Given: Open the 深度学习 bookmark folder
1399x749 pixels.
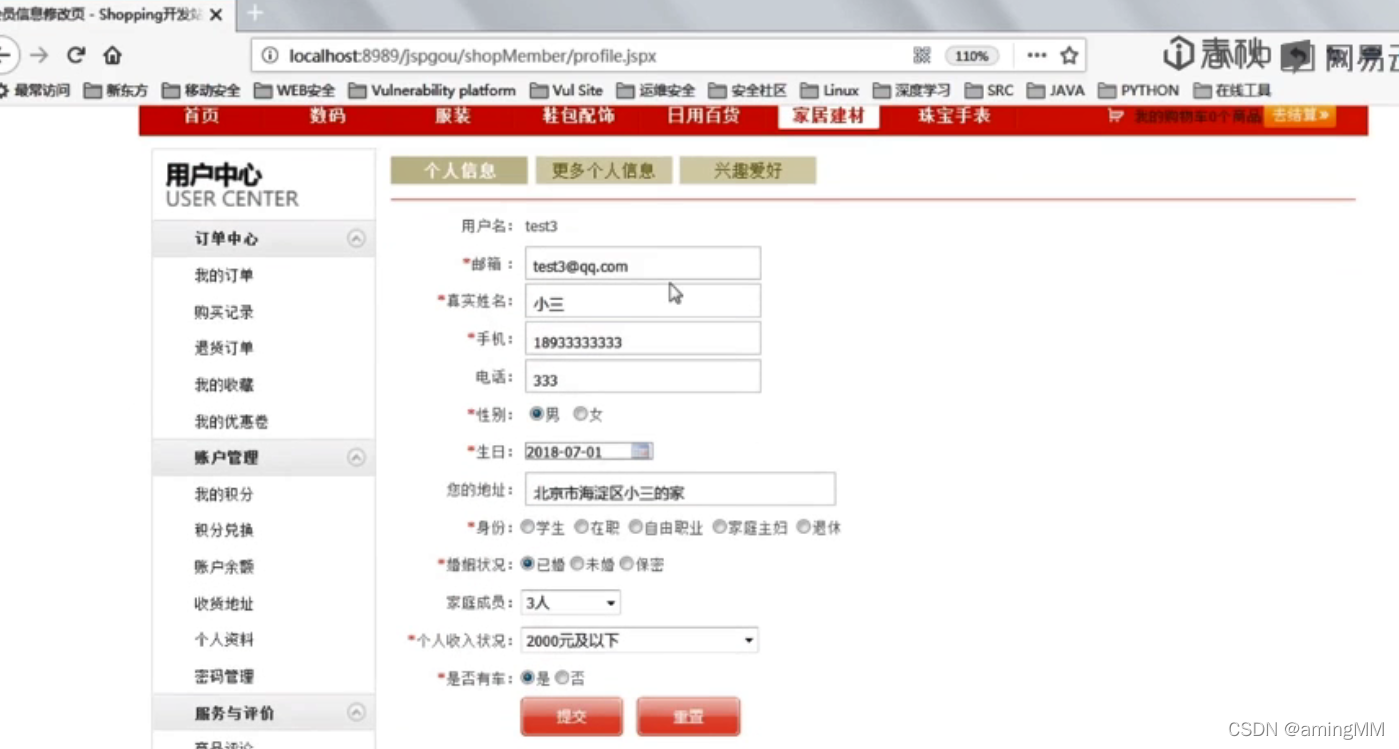Looking at the screenshot, I should tap(912, 90).
